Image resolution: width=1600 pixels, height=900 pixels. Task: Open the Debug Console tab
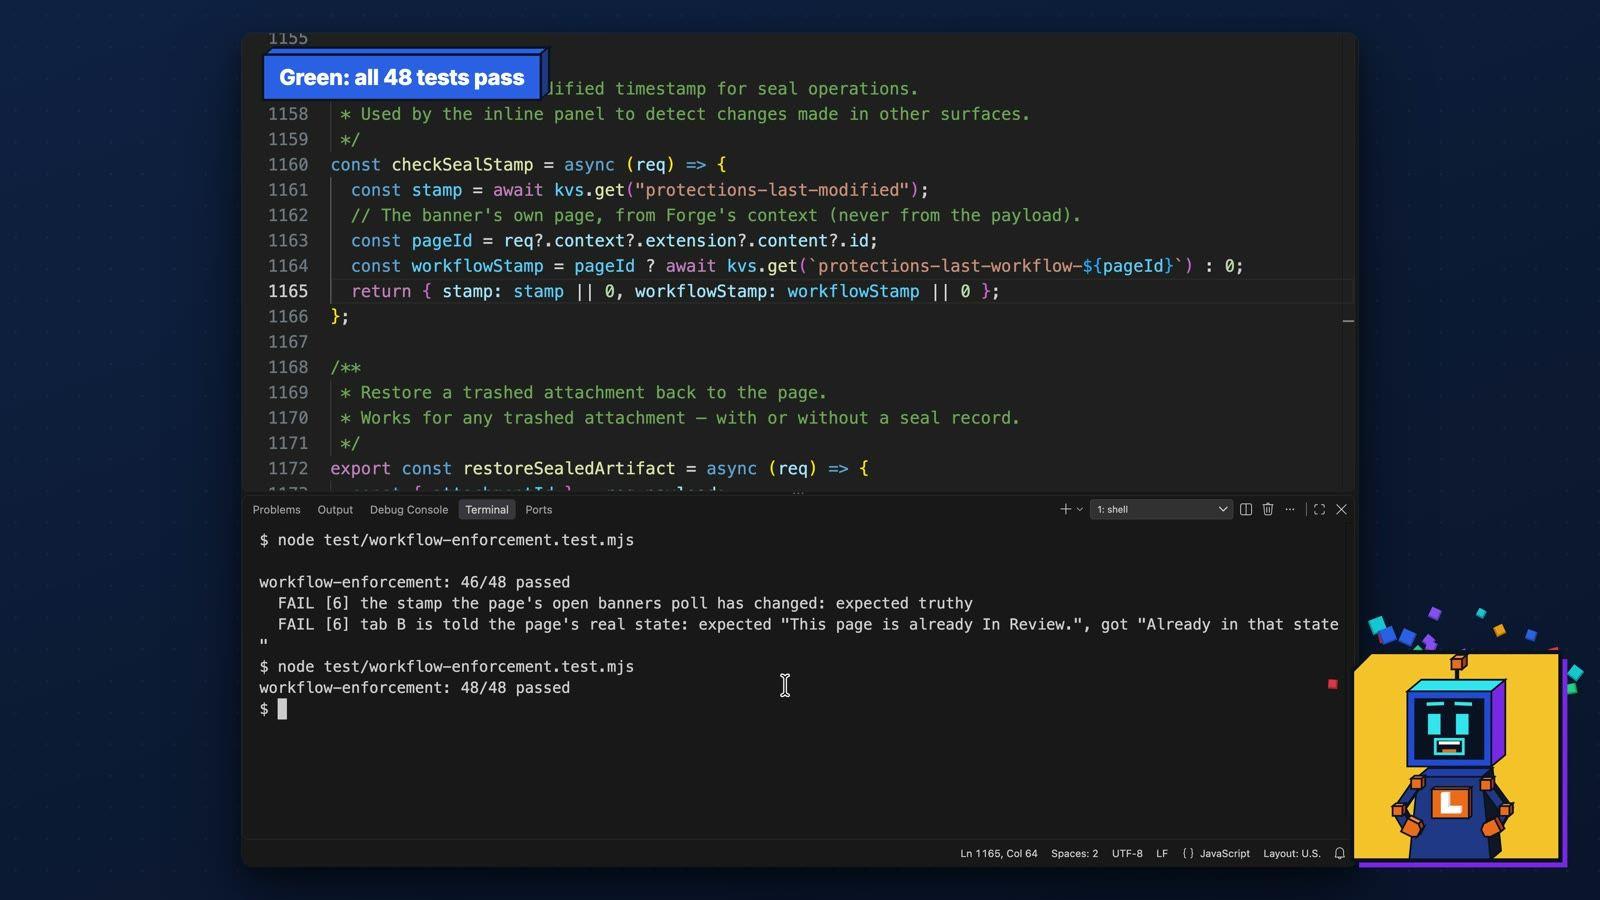pyautogui.click(x=409, y=510)
